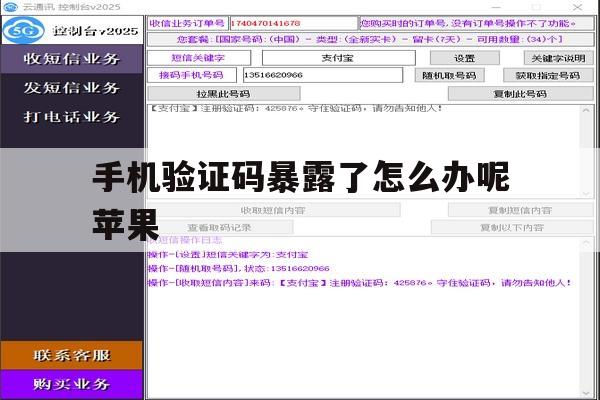Click the 接码手机号码 number field
Viewport: 600px width, 400px height.
click(x=323, y=75)
